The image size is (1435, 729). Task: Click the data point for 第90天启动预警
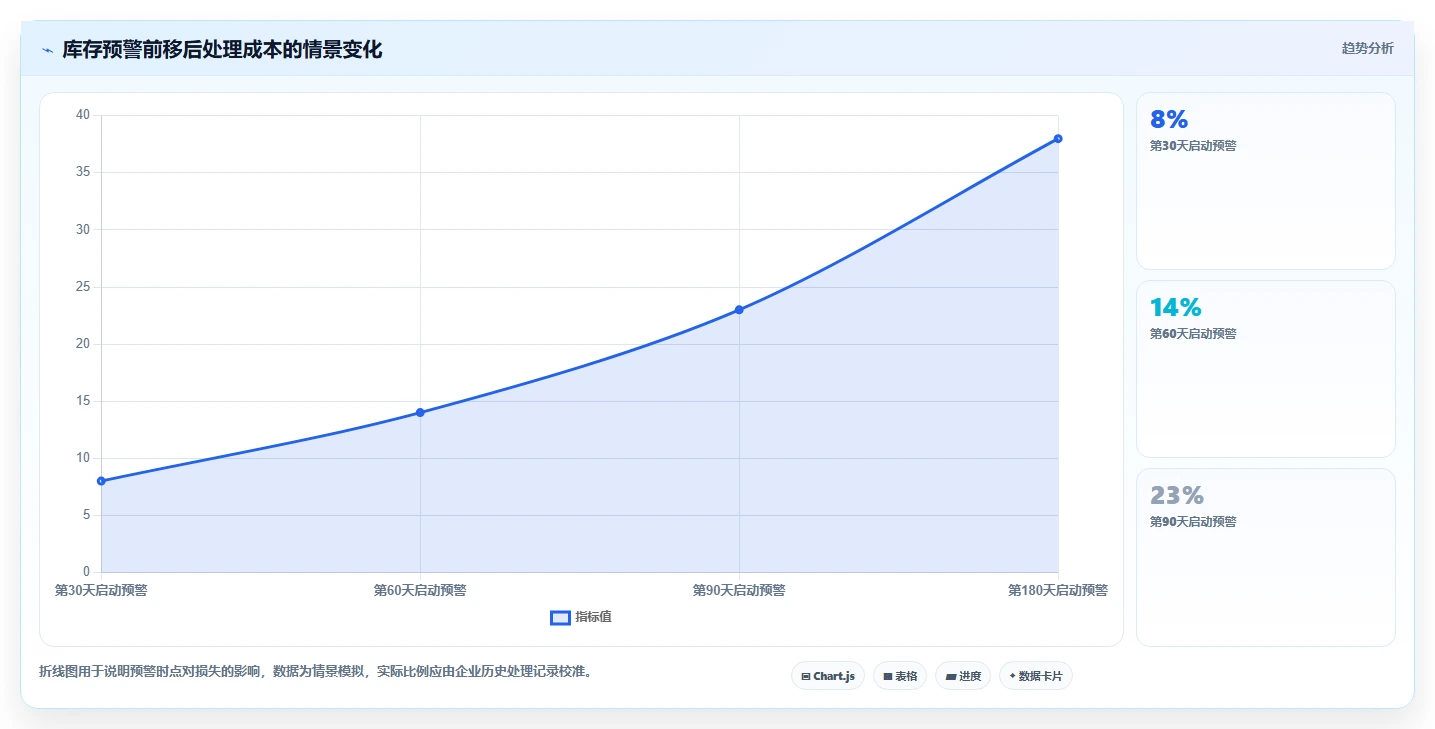739,310
